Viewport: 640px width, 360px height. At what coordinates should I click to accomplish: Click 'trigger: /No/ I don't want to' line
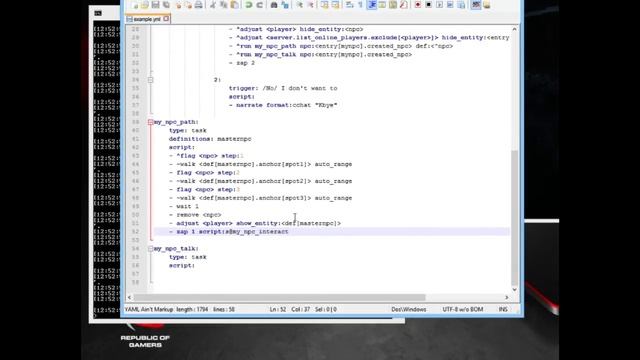[283, 88]
